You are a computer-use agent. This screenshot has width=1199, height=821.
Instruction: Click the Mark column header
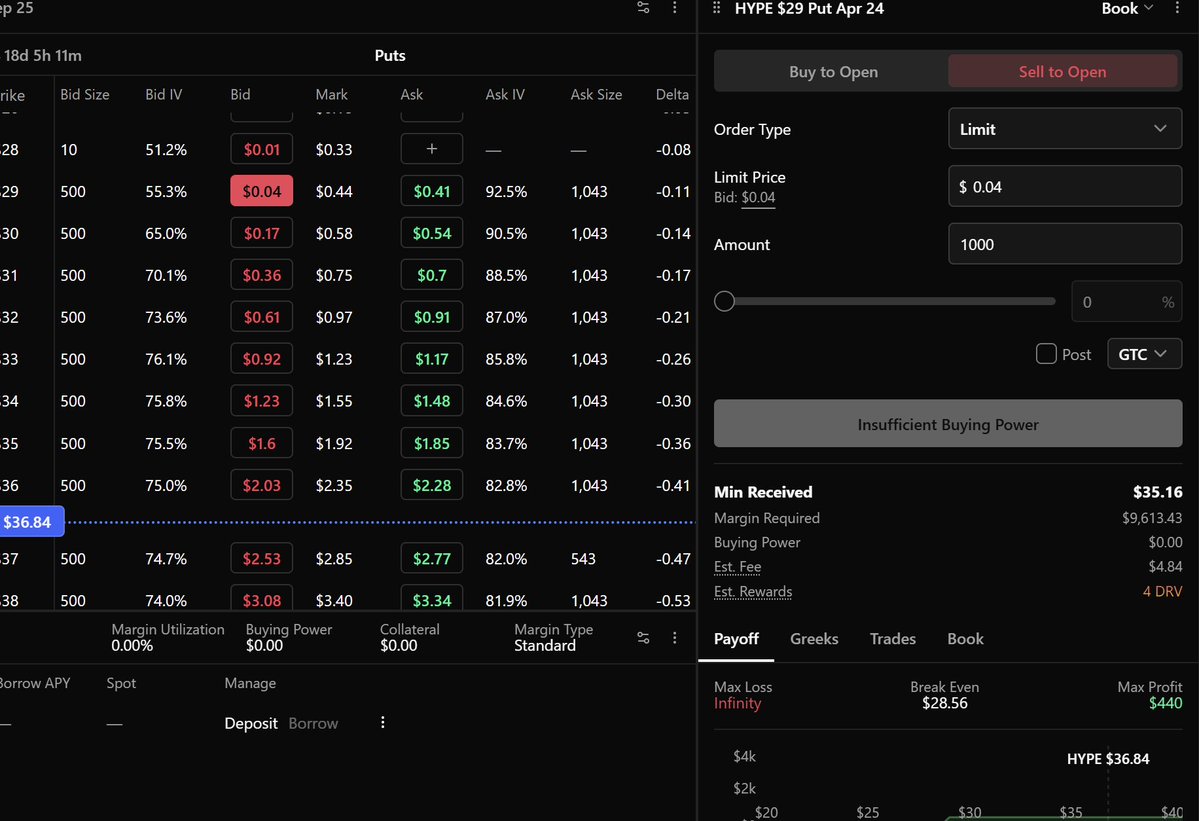click(x=331, y=95)
